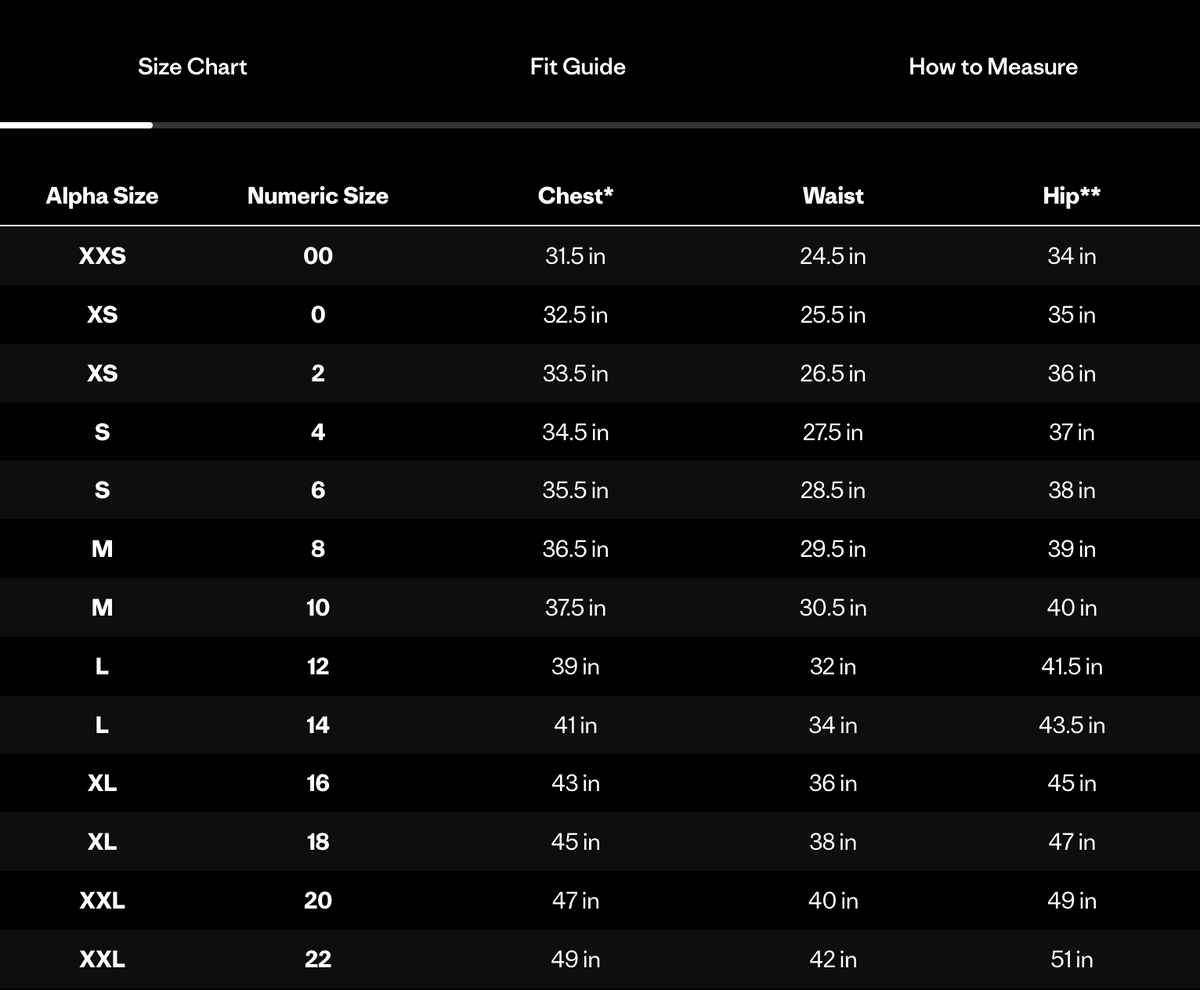1200x990 pixels.
Task: Switch to the Fit Guide tab
Action: pyautogui.click(x=578, y=67)
